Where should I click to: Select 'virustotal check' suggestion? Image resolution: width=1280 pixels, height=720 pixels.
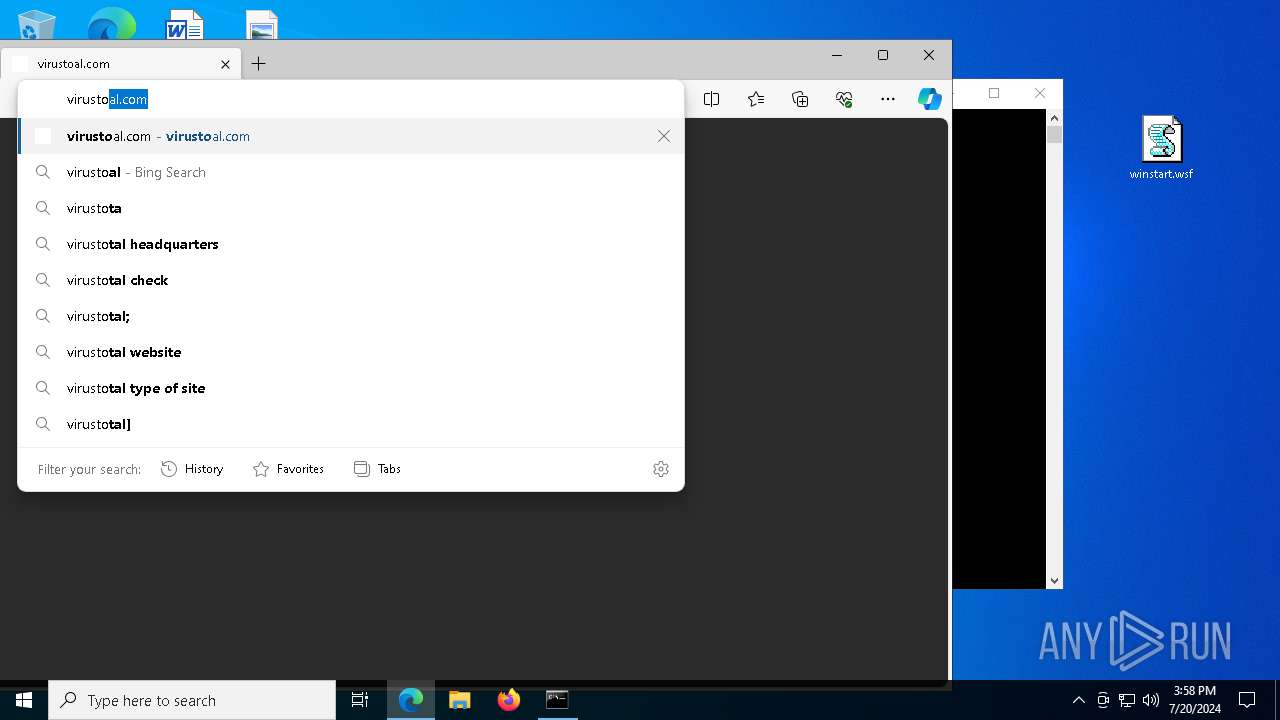tap(351, 280)
